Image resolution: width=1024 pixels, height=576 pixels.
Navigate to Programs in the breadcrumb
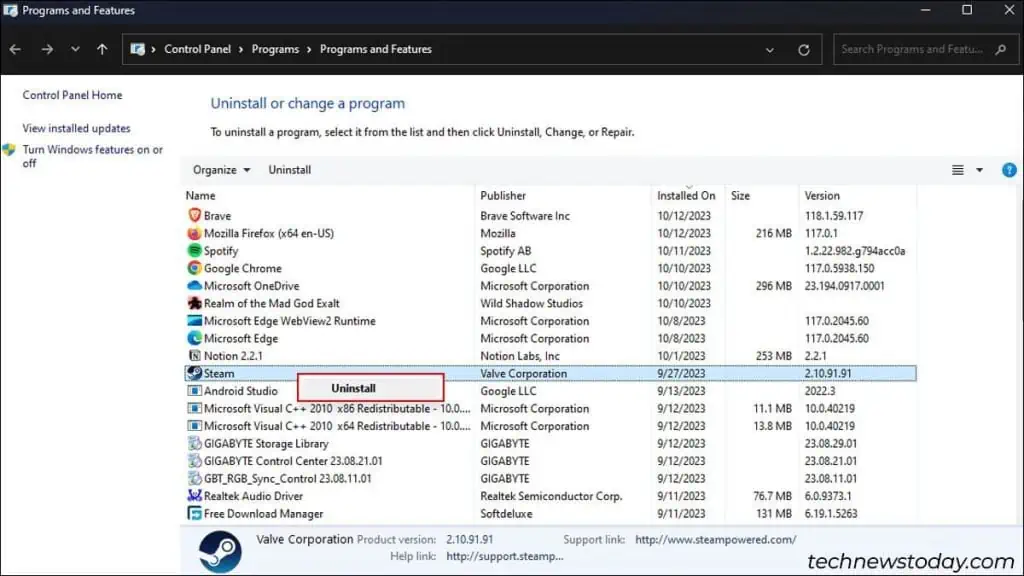point(275,48)
